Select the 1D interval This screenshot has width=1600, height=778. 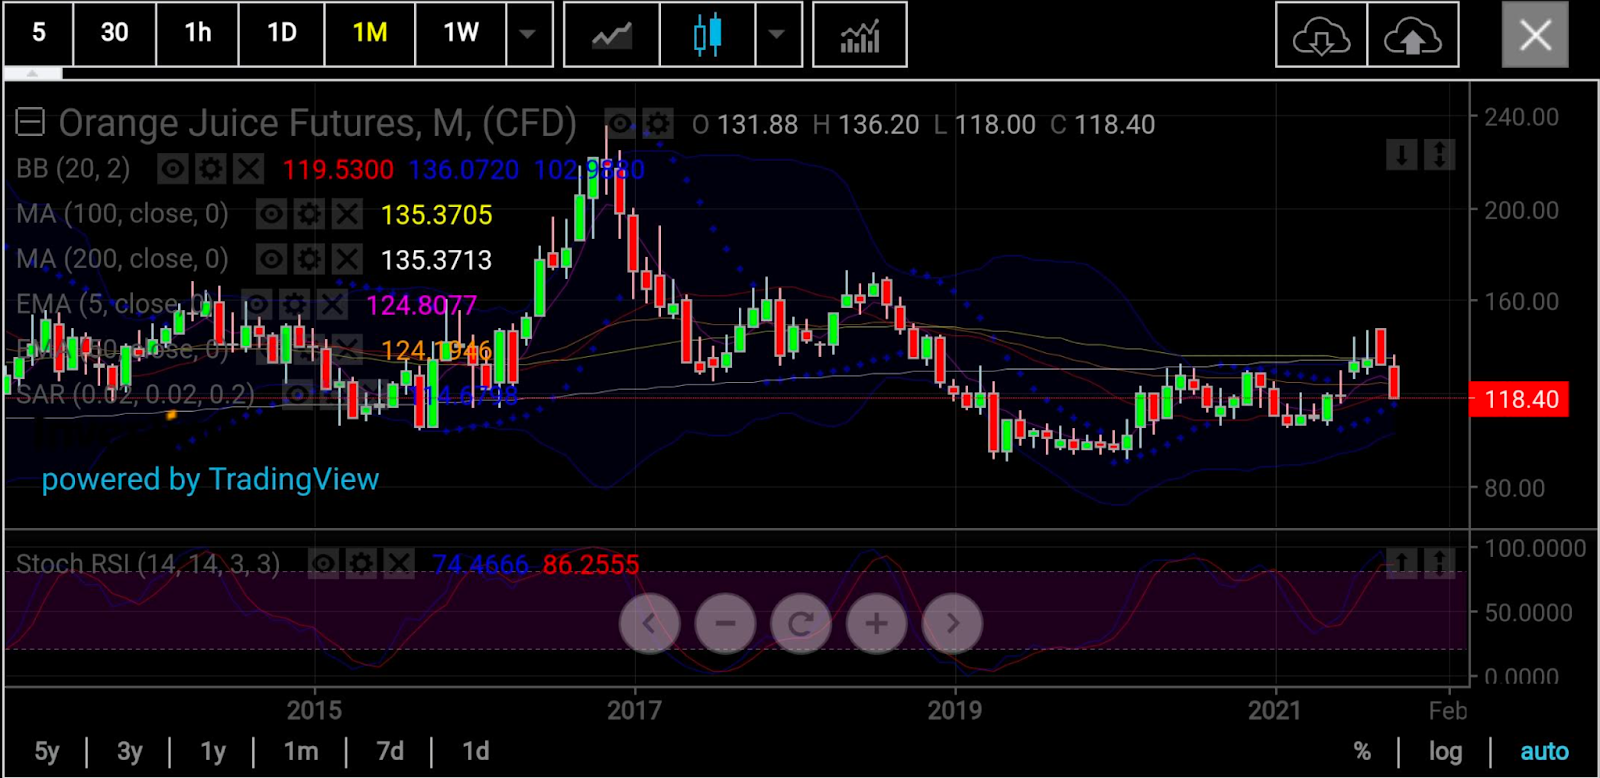[282, 35]
